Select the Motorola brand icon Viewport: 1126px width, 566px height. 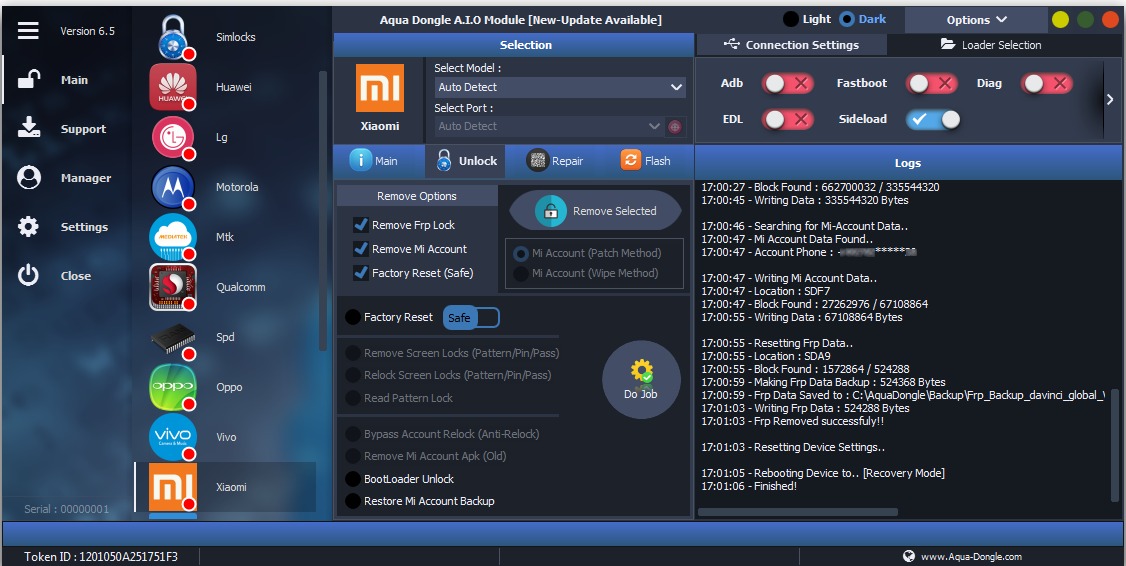coord(173,187)
